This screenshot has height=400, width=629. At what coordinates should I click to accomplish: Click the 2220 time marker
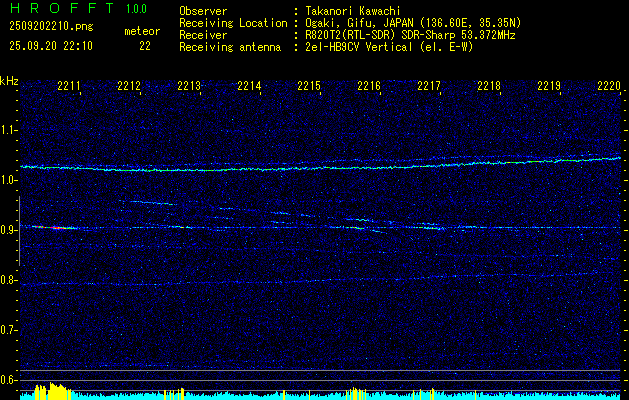point(609,86)
